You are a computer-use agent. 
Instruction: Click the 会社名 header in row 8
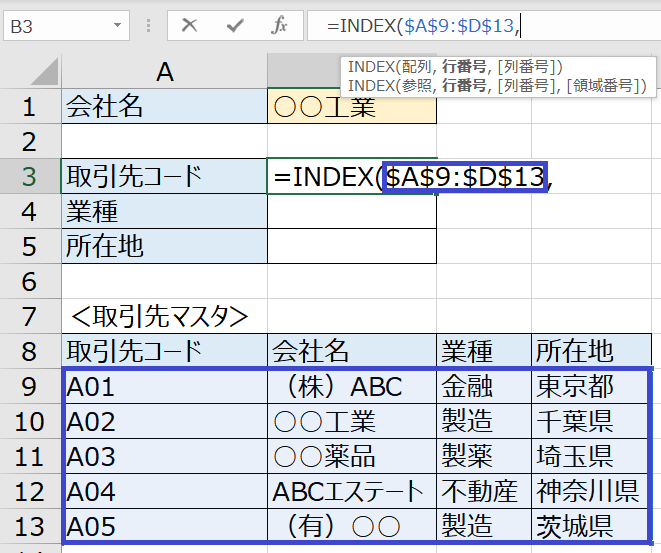pos(352,351)
